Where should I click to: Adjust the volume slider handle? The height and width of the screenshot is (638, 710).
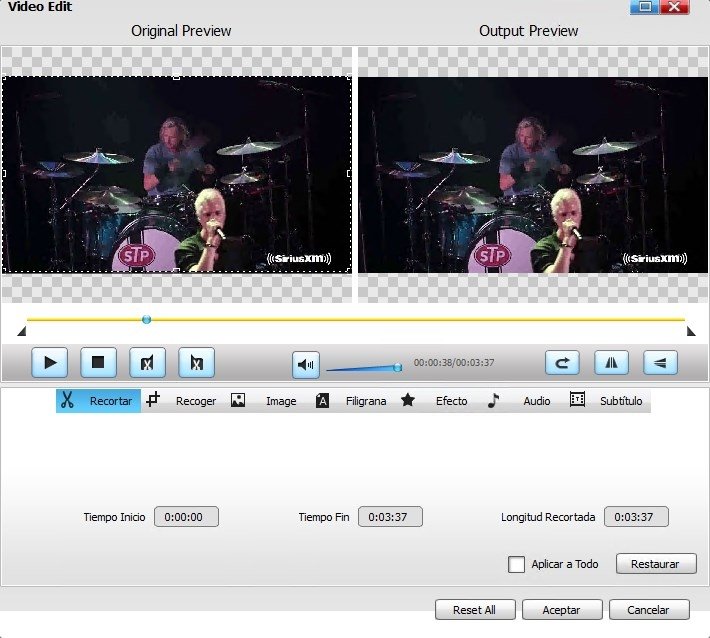[x=398, y=367]
